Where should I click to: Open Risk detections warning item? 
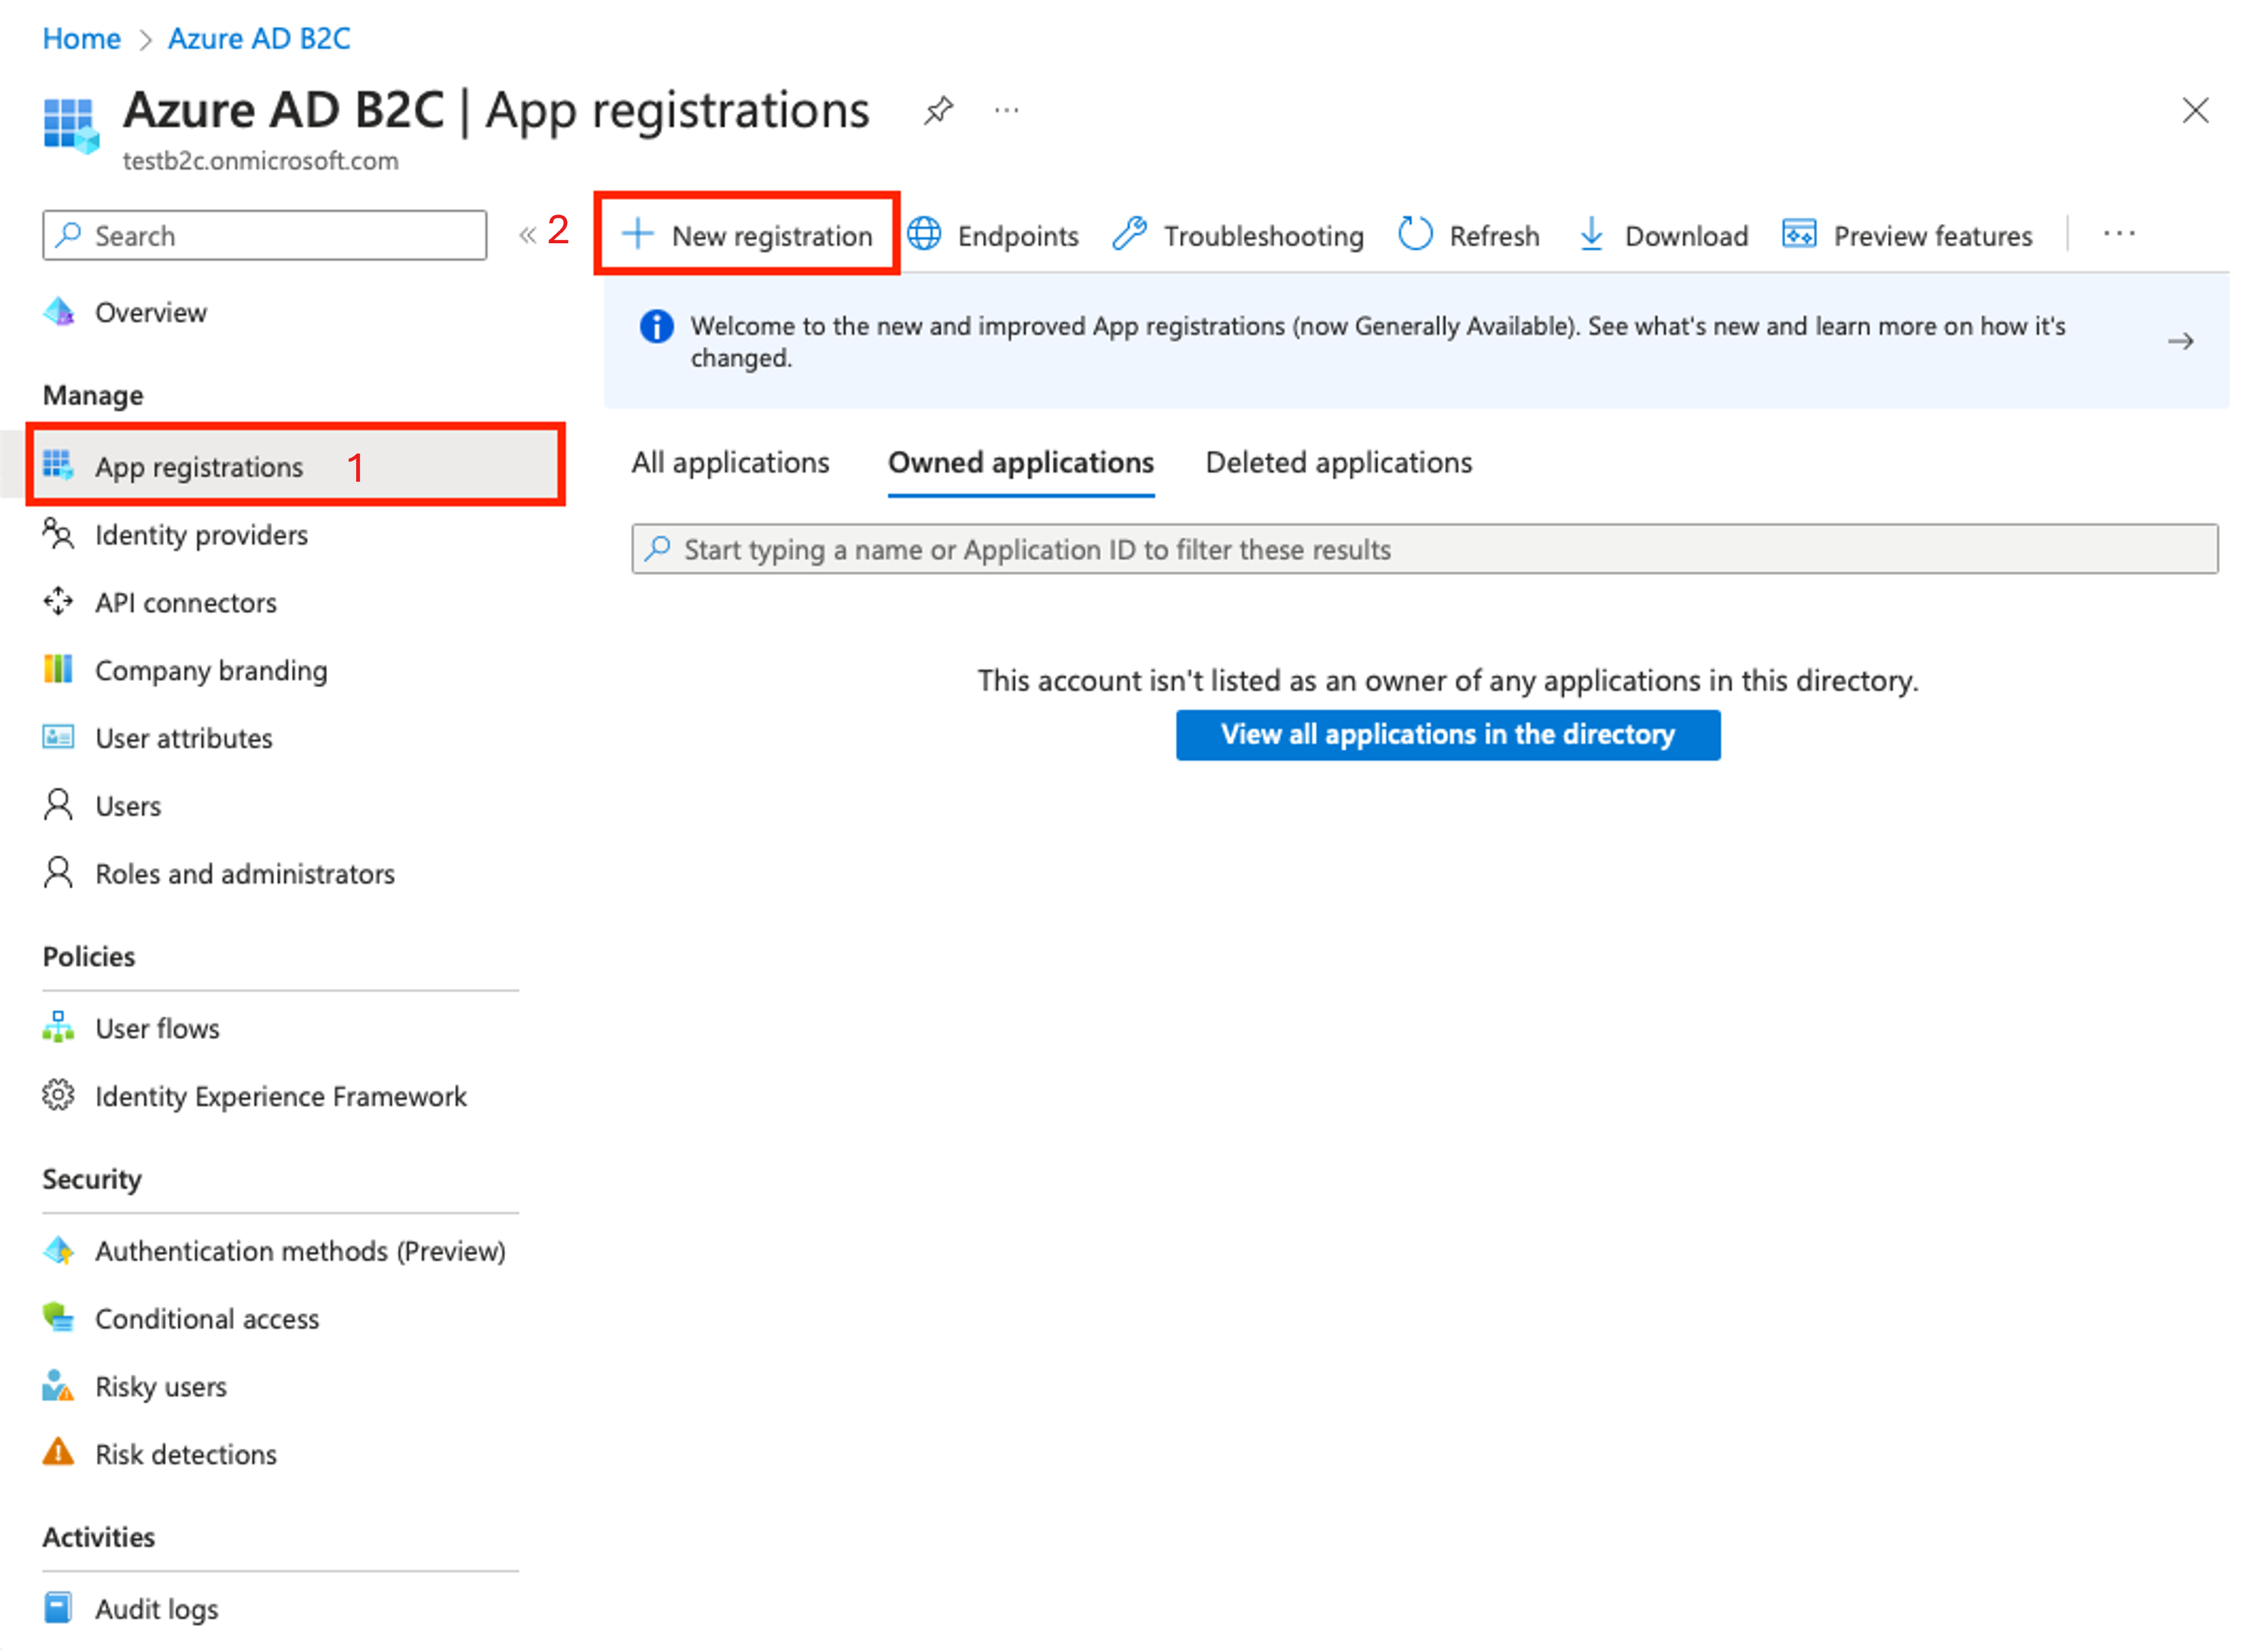point(185,1454)
